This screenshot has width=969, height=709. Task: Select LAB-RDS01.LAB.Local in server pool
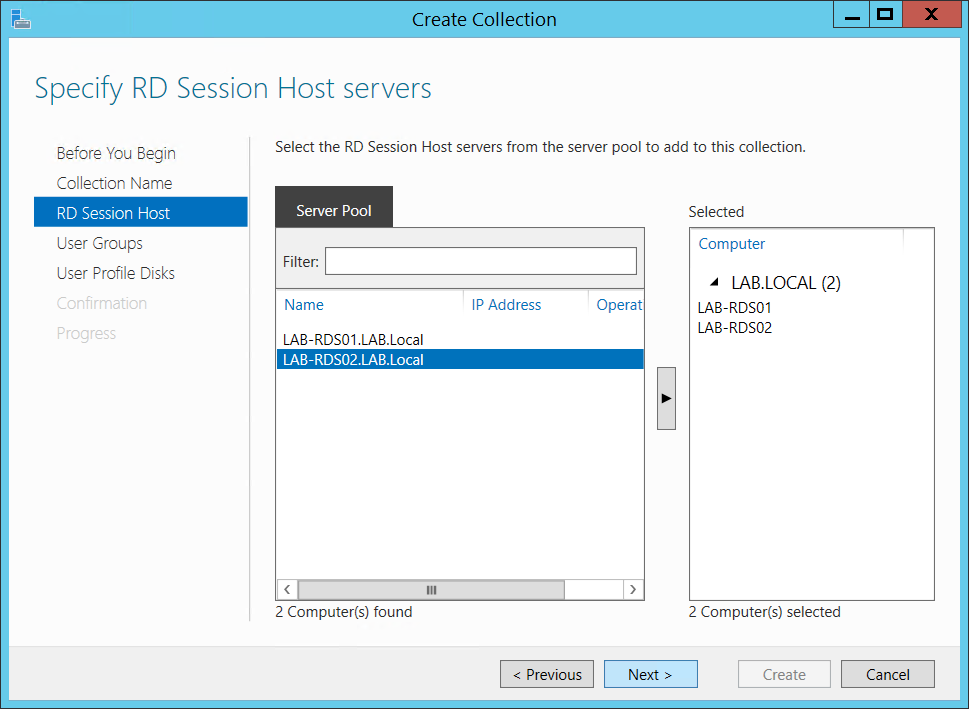pyautogui.click(x=353, y=340)
